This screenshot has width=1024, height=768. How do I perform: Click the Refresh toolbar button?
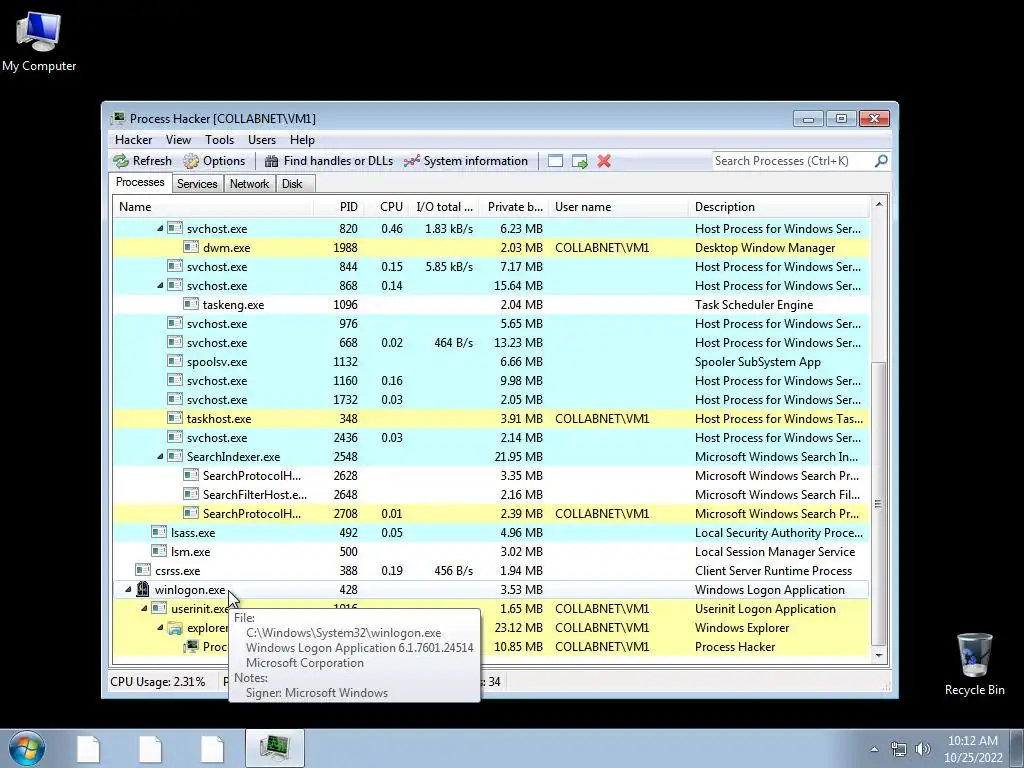click(142, 161)
